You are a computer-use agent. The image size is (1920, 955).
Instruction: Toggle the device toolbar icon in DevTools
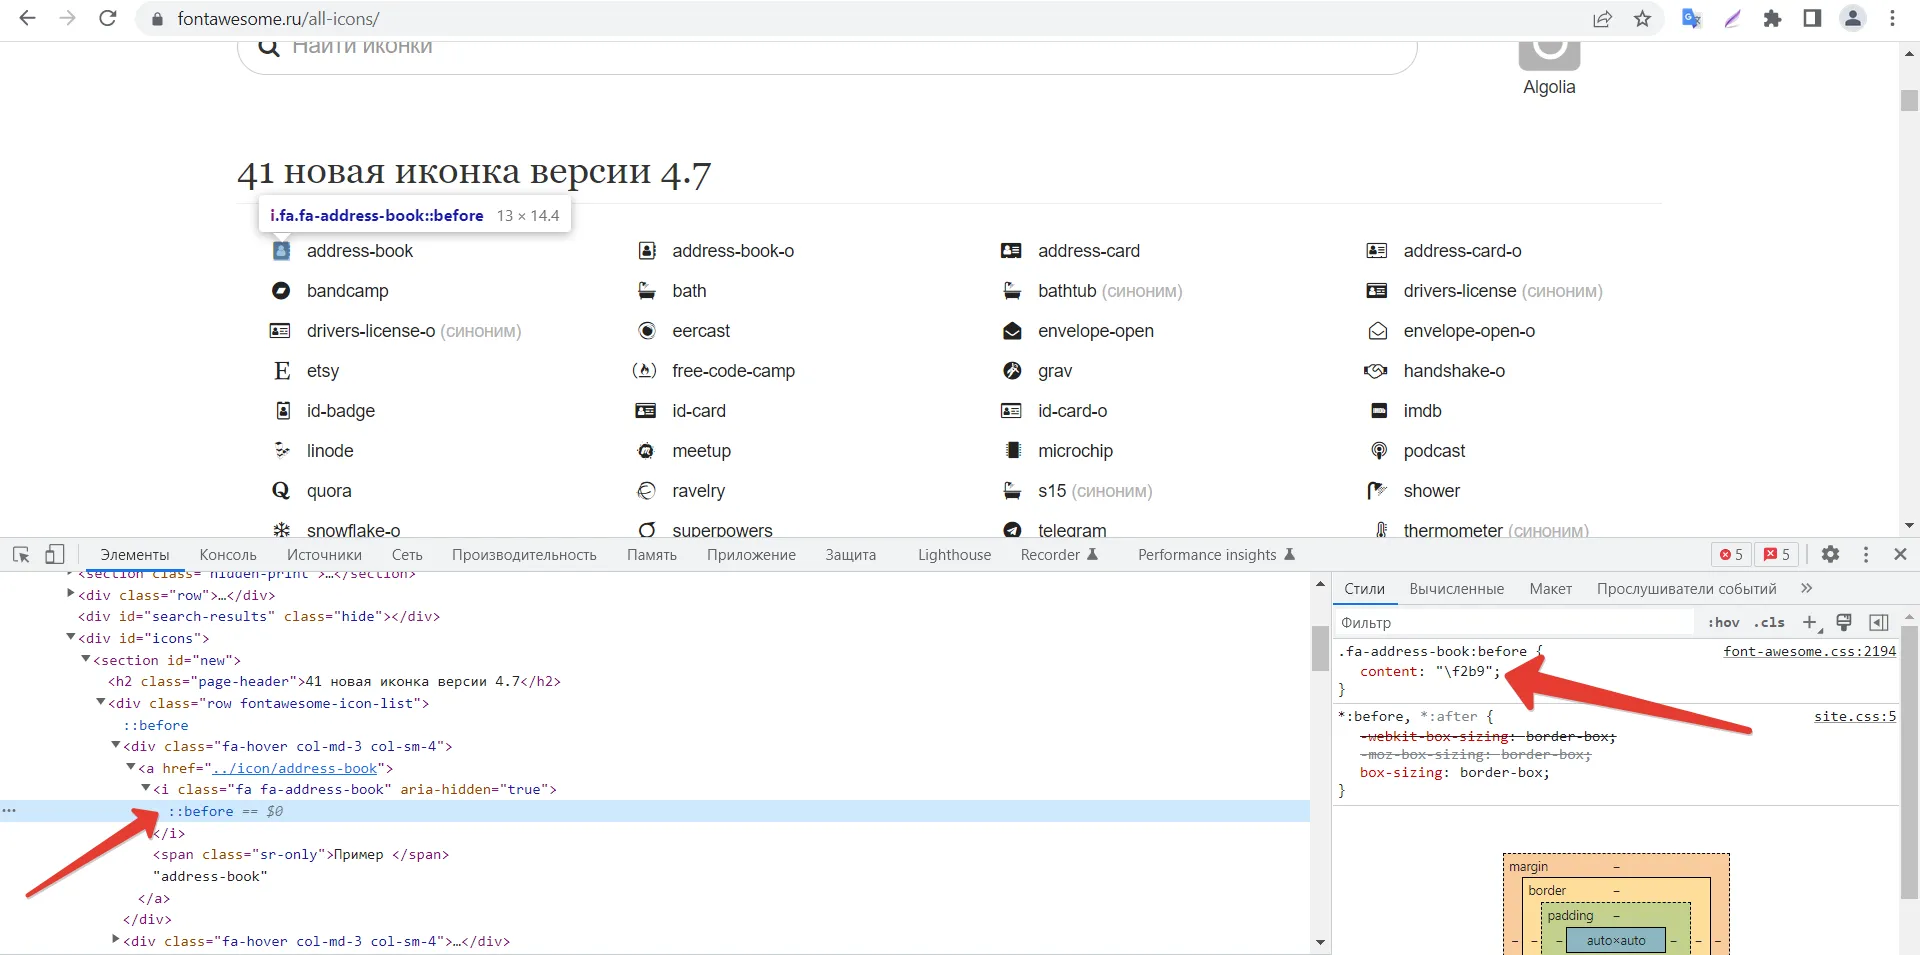55,554
